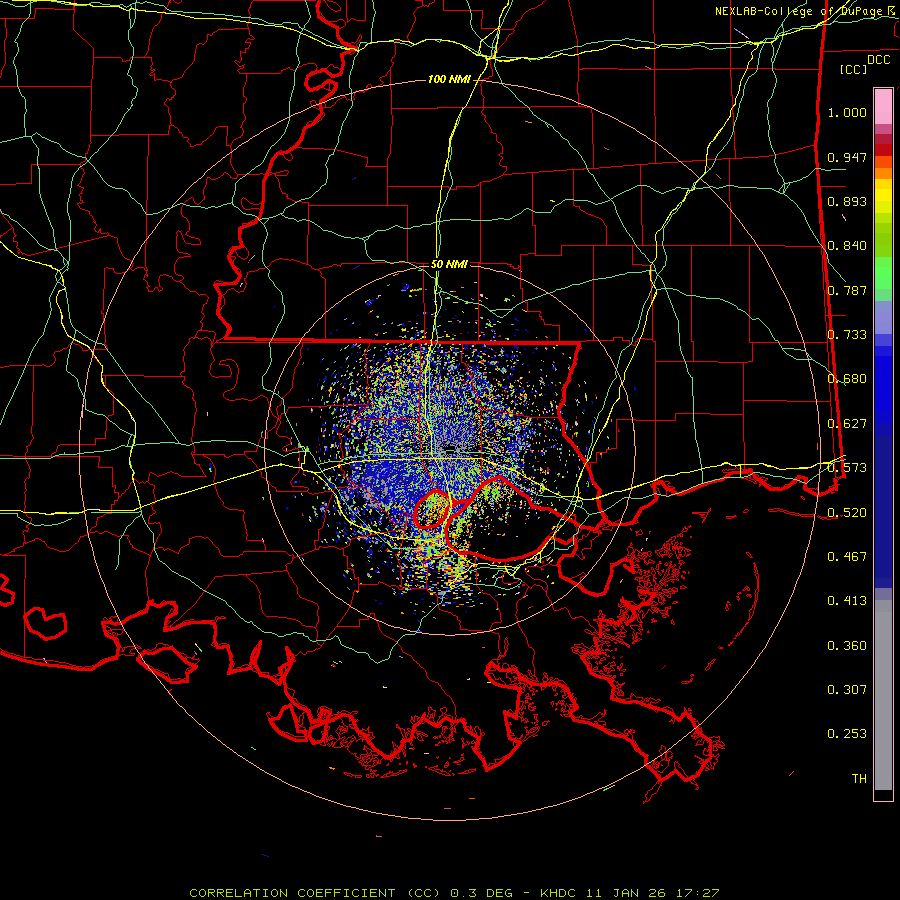Image resolution: width=900 pixels, height=900 pixels.
Task: Click the 0.467 scale value
Action: tap(847, 557)
